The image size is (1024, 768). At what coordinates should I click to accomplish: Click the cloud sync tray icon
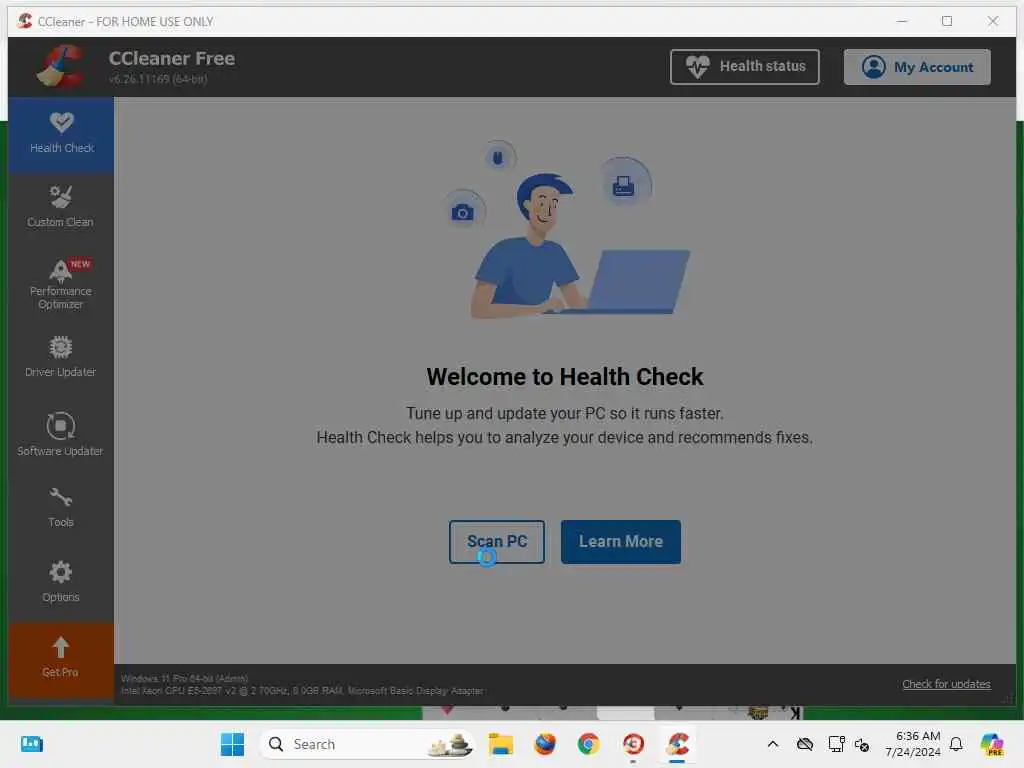pos(805,744)
